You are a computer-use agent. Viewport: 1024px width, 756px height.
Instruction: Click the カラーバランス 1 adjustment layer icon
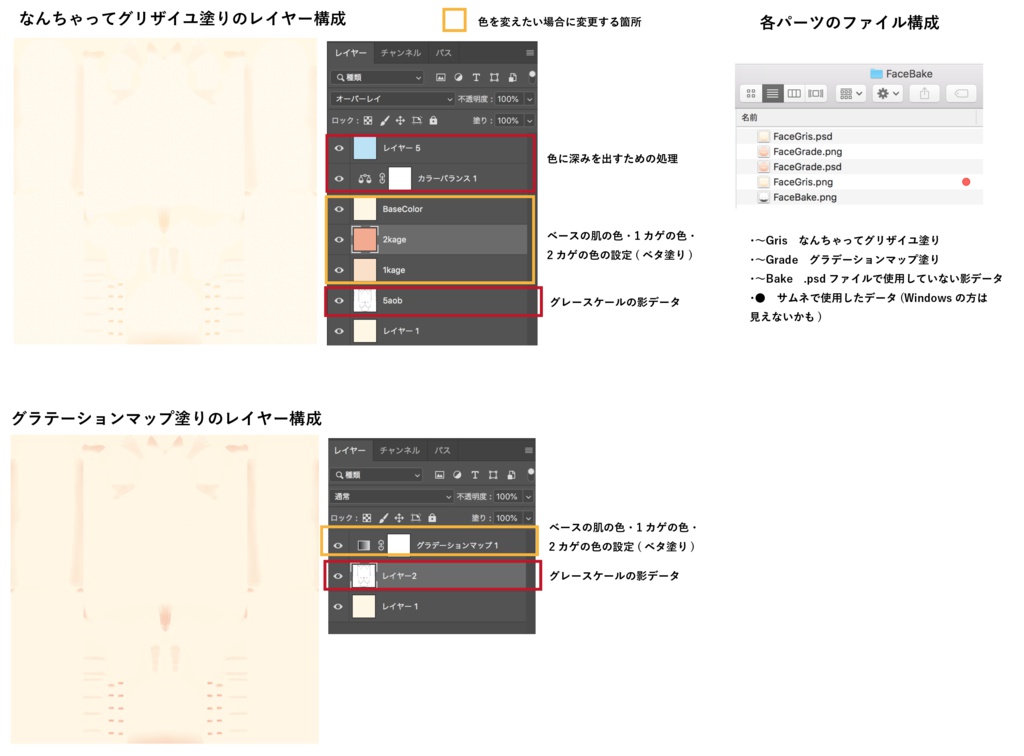click(x=367, y=179)
